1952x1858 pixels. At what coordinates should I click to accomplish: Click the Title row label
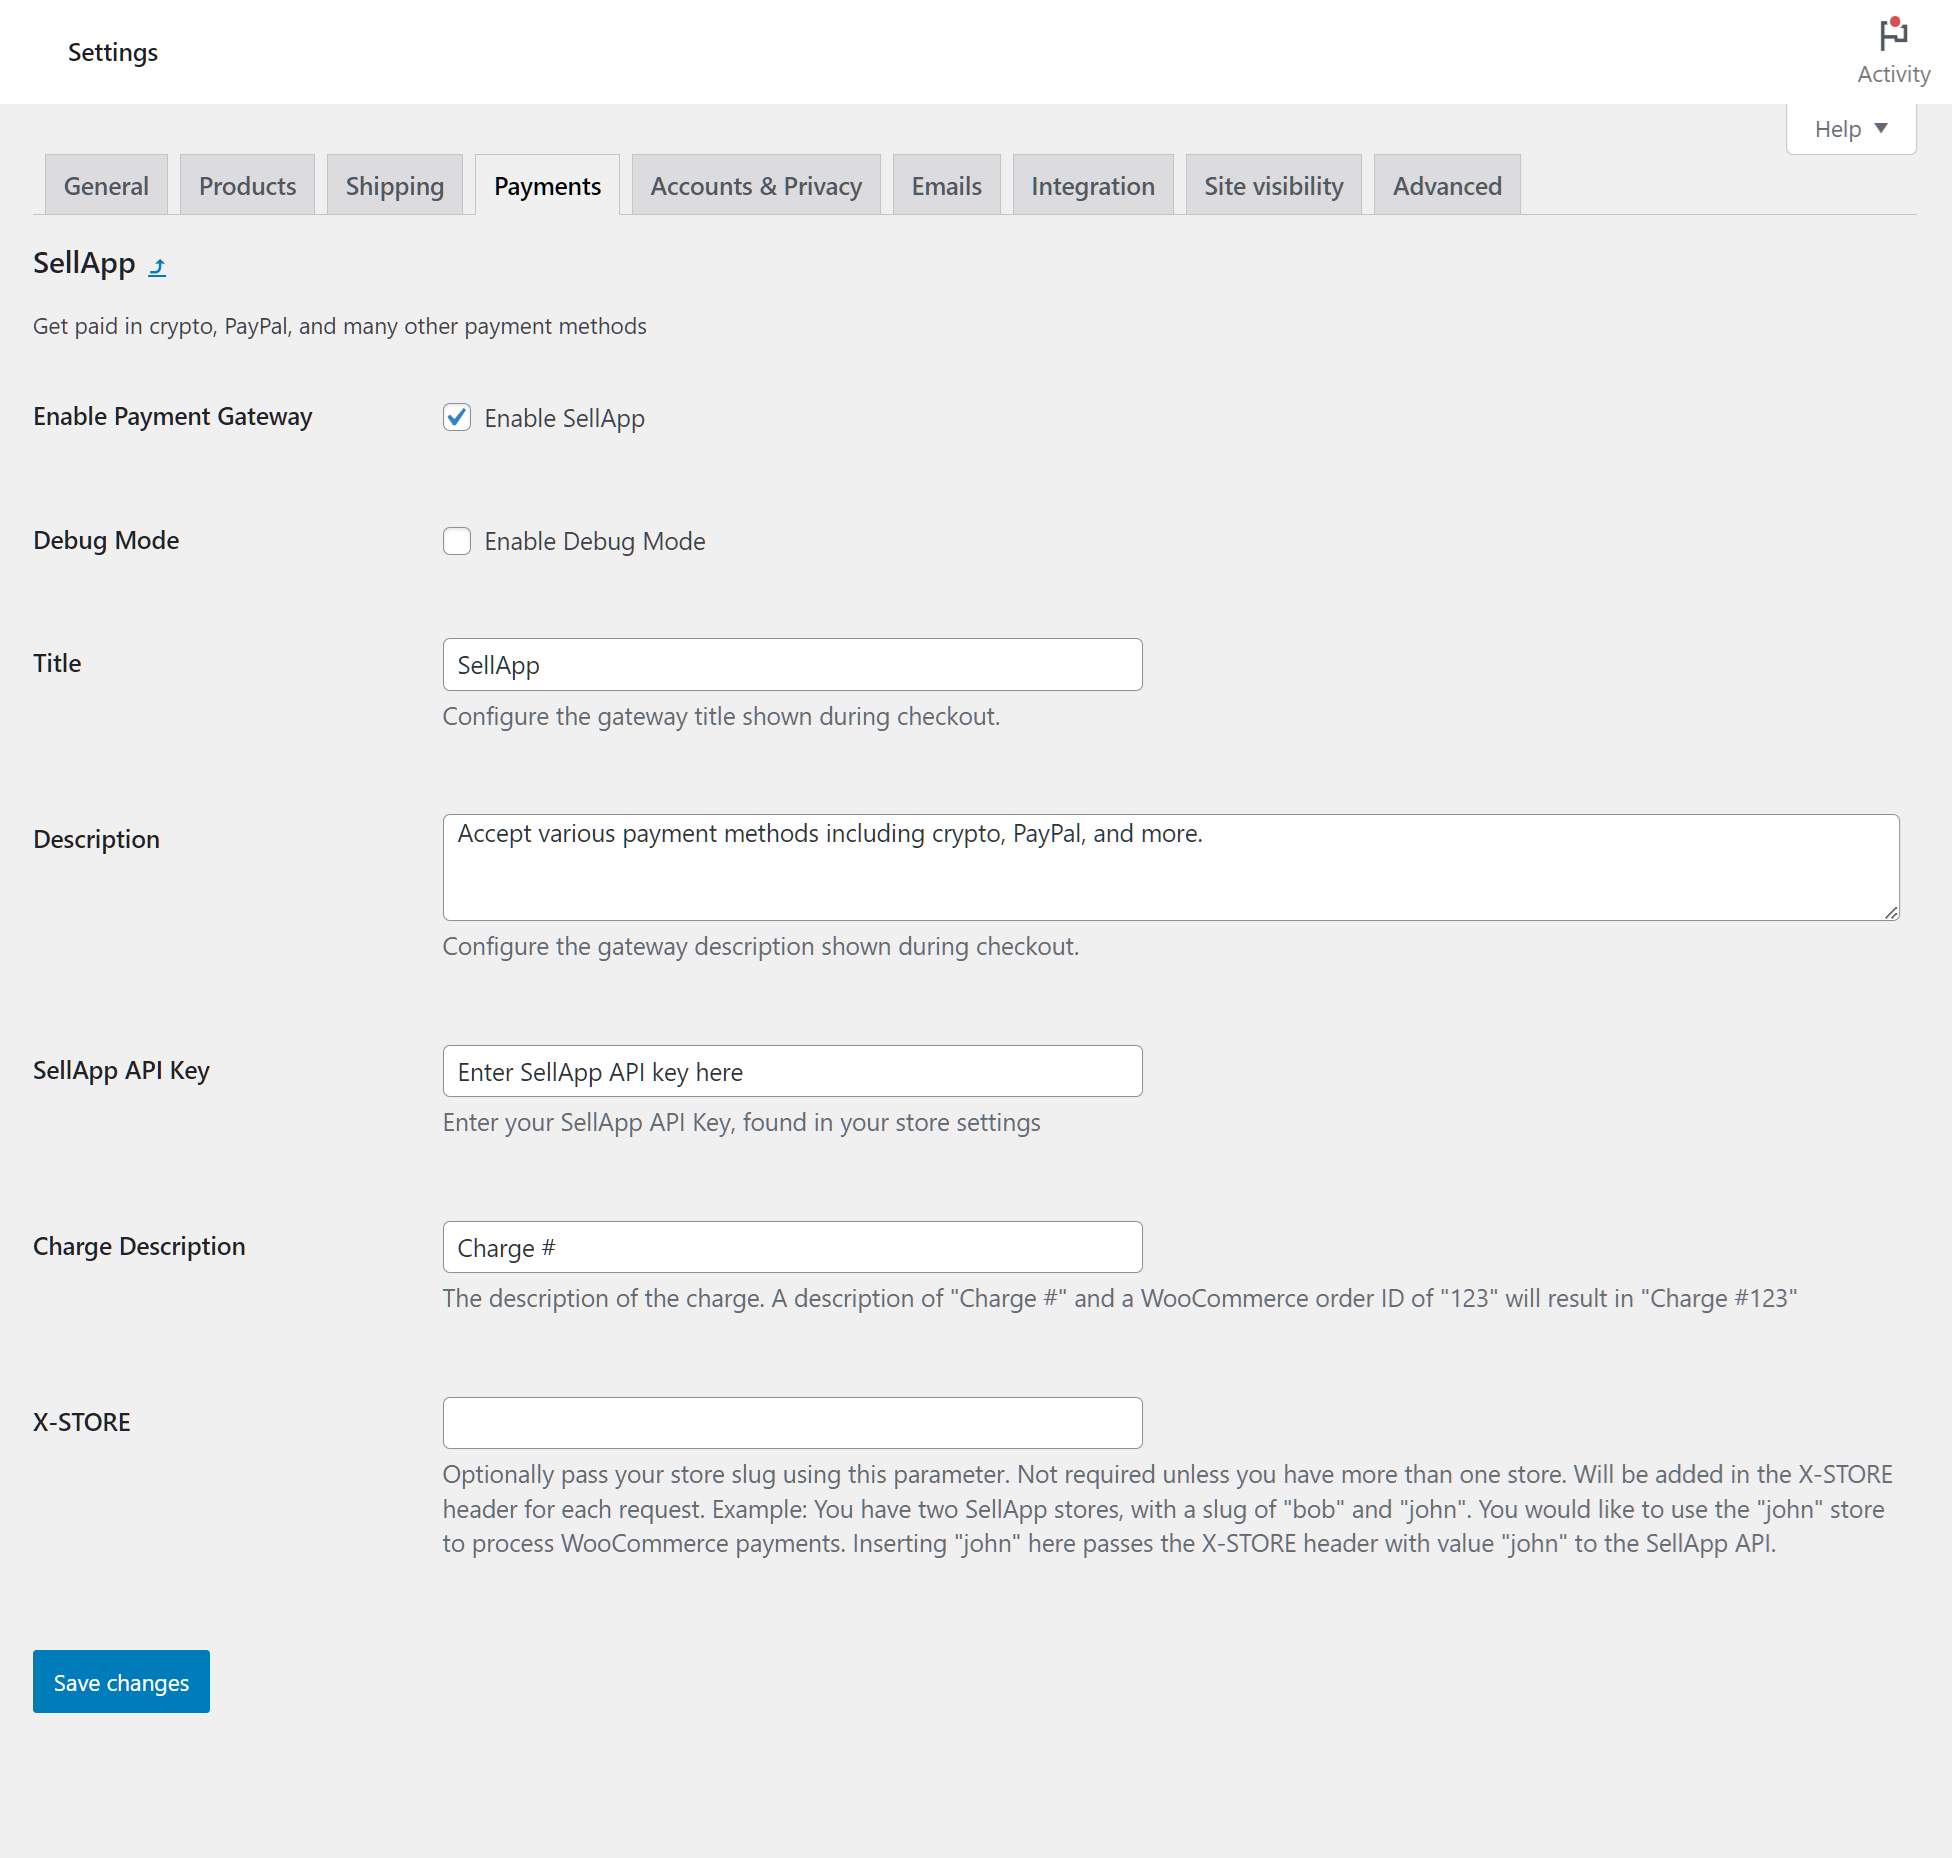point(57,663)
